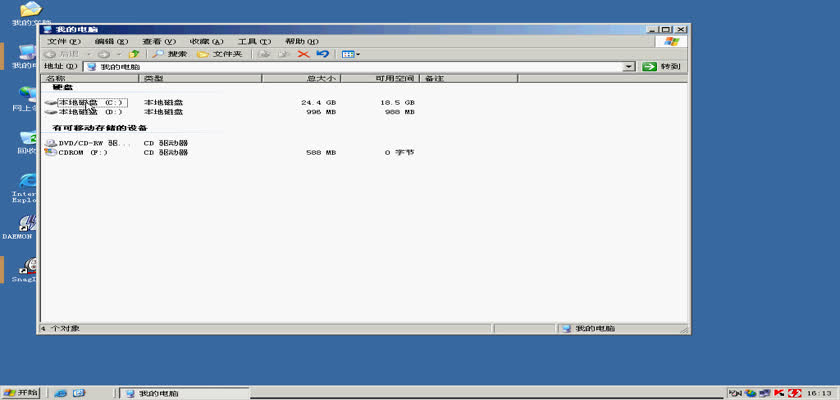The image size is (840, 400).
Task: Open the 收藏(A) menu
Action: (x=206, y=41)
